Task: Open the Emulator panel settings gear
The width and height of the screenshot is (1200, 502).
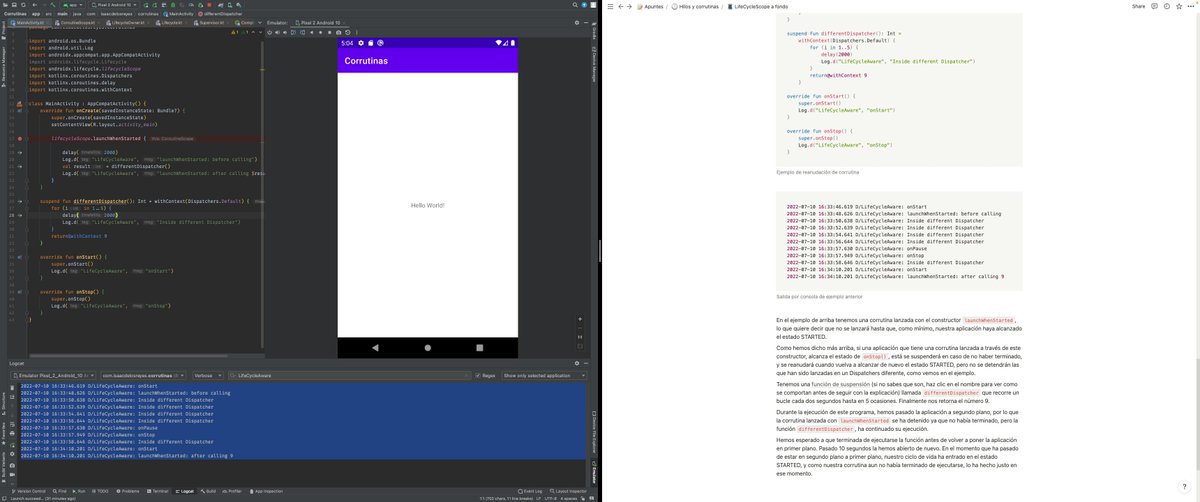Action: pos(578,21)
